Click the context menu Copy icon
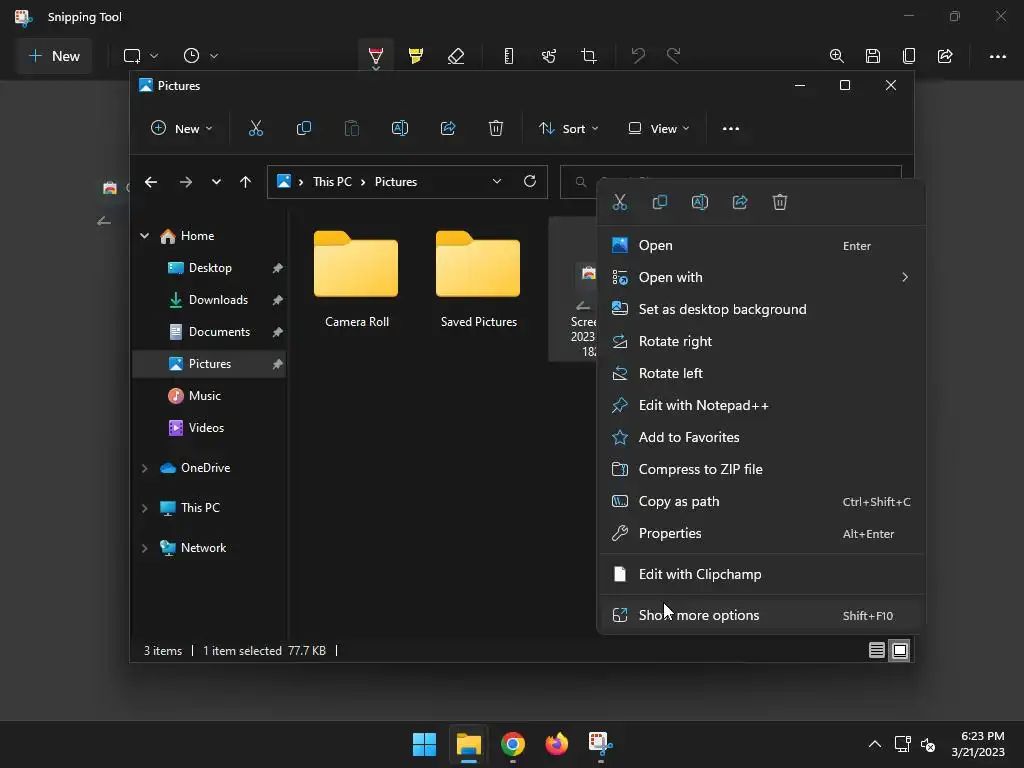This screenshot has height=768, width=1024. click(660, 202)
